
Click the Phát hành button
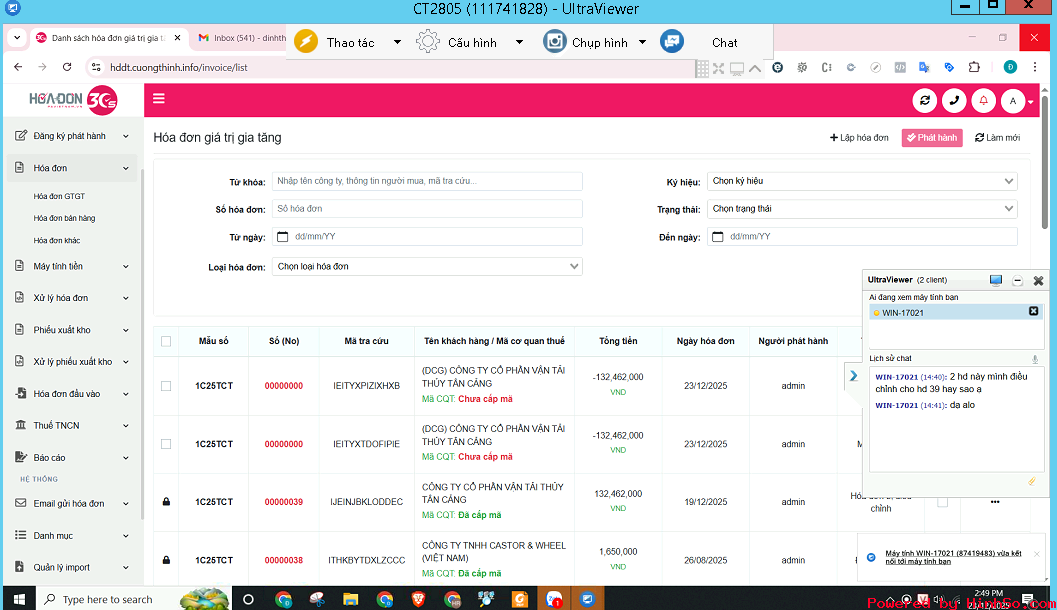(931, 138)
